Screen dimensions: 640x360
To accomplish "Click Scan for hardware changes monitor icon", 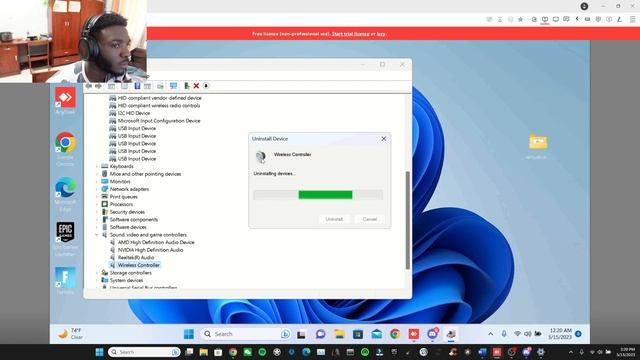I will [173, 86].
